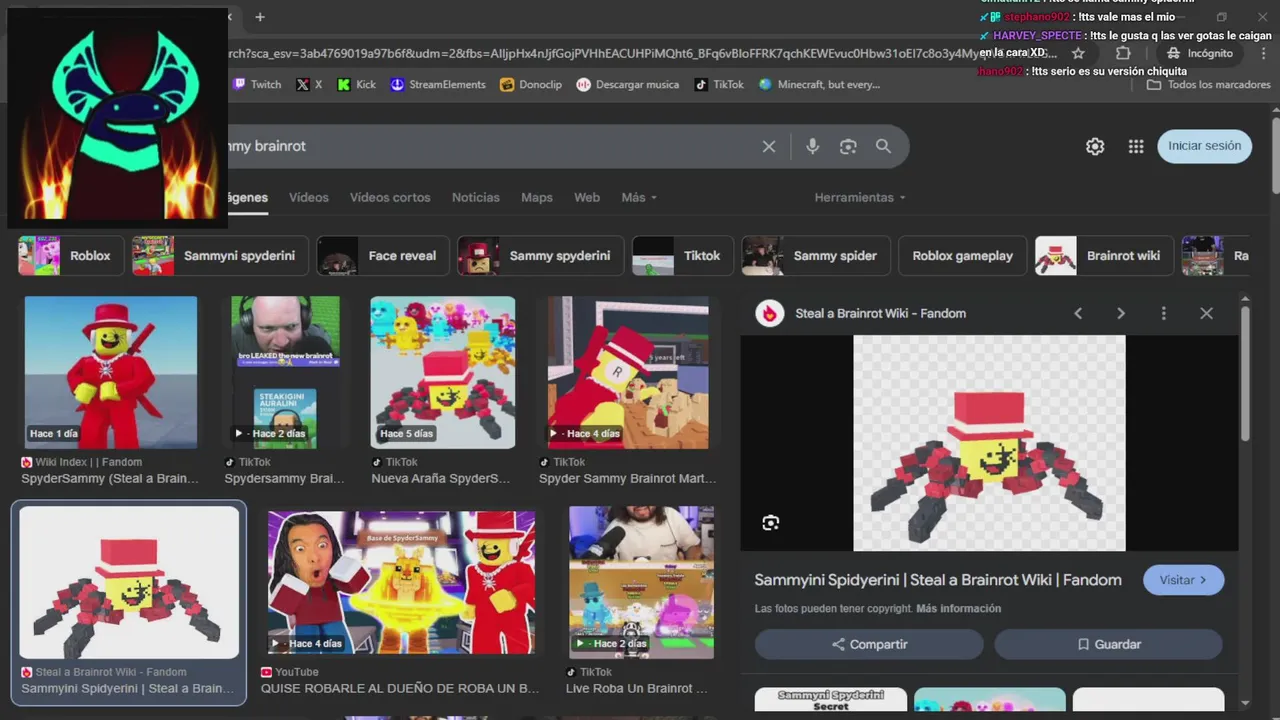This screenshot has height=720, width=1280.
Task: Click the search query input field
Action: [490, 146]
